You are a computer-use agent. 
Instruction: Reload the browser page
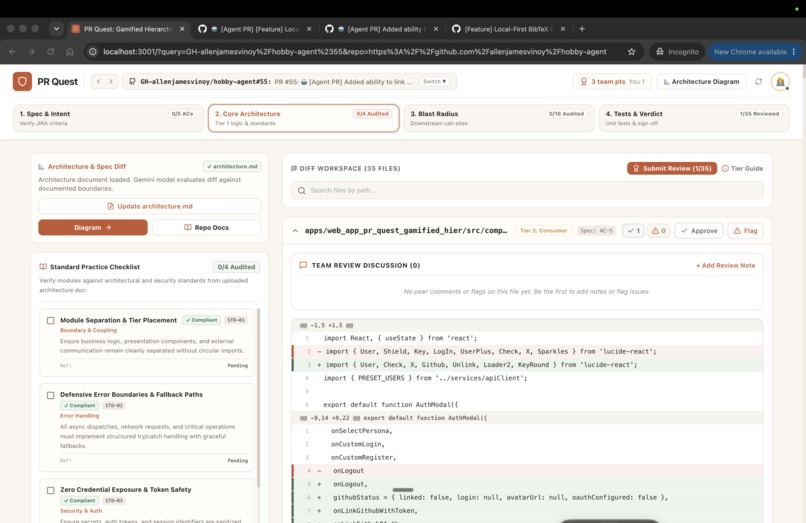pyautogui.click(x=50, y=51)
